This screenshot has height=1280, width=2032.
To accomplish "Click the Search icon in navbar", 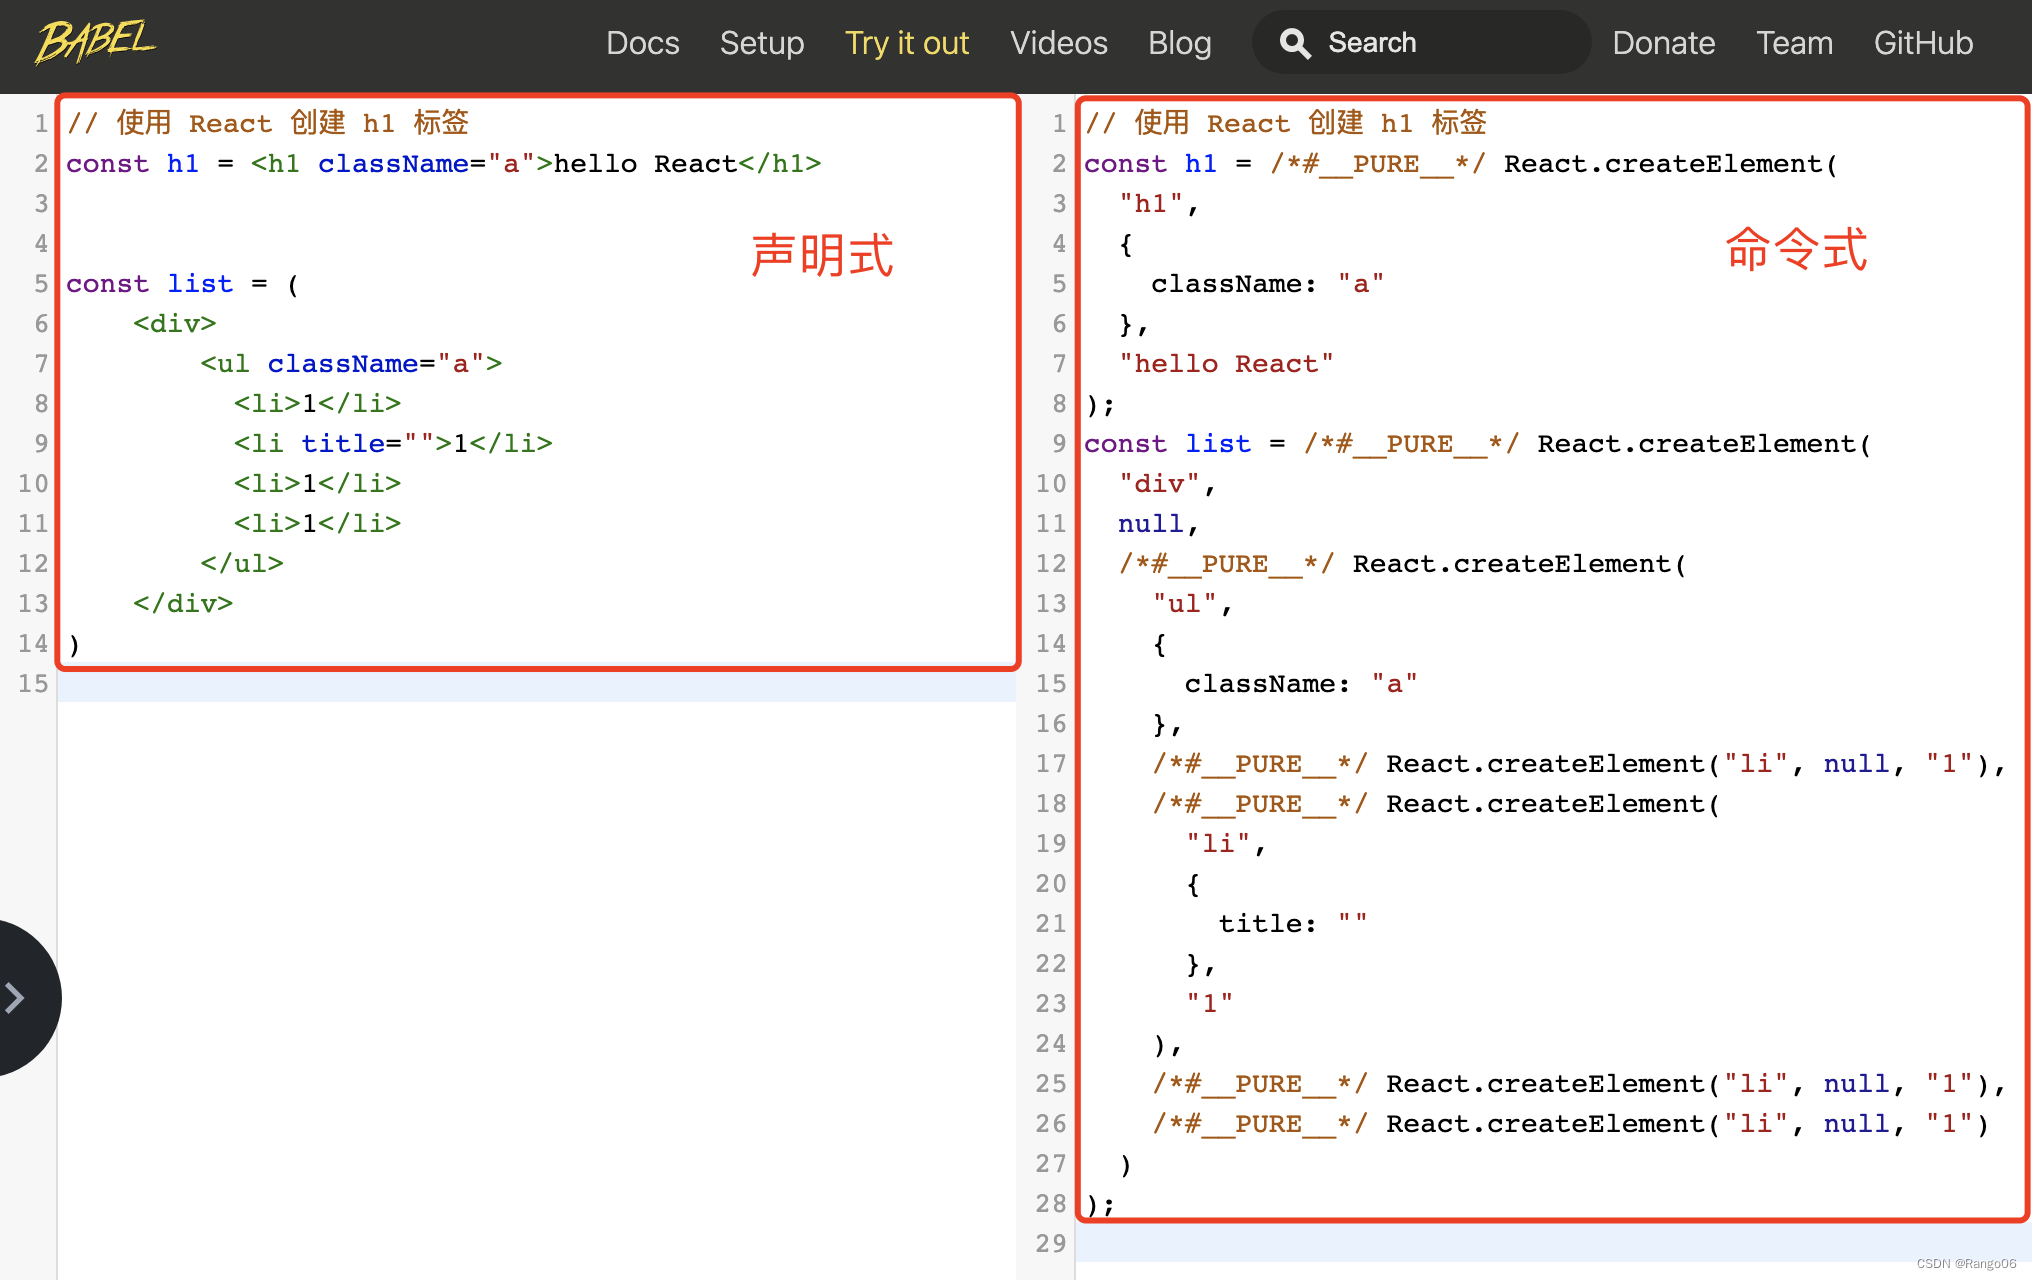I will tap(1295, 40).
